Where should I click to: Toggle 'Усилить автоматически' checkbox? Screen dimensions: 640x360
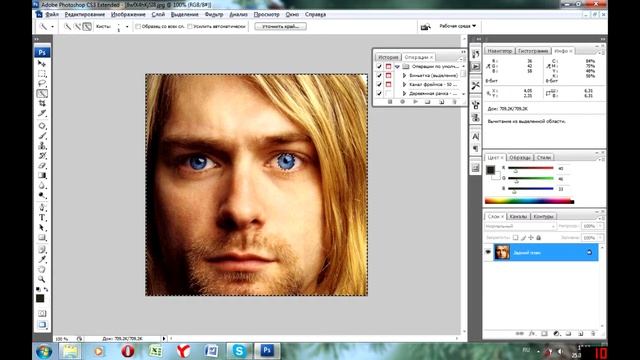point(190,27)
